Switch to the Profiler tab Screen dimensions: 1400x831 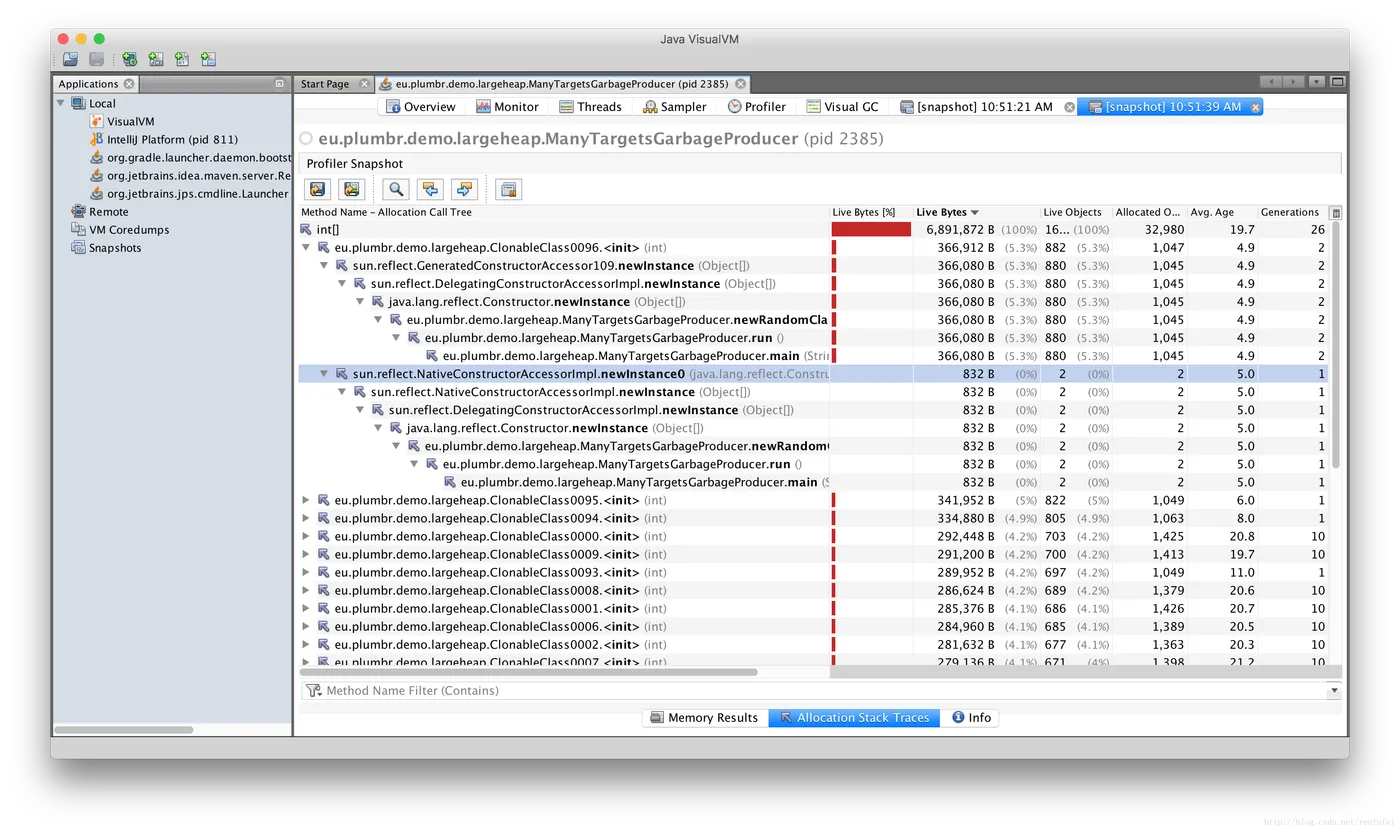tap(757, 107)
